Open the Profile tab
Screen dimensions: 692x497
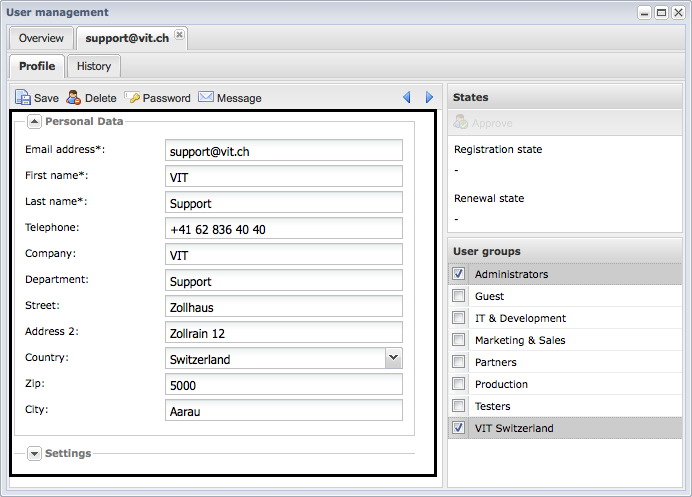[37, 66]
